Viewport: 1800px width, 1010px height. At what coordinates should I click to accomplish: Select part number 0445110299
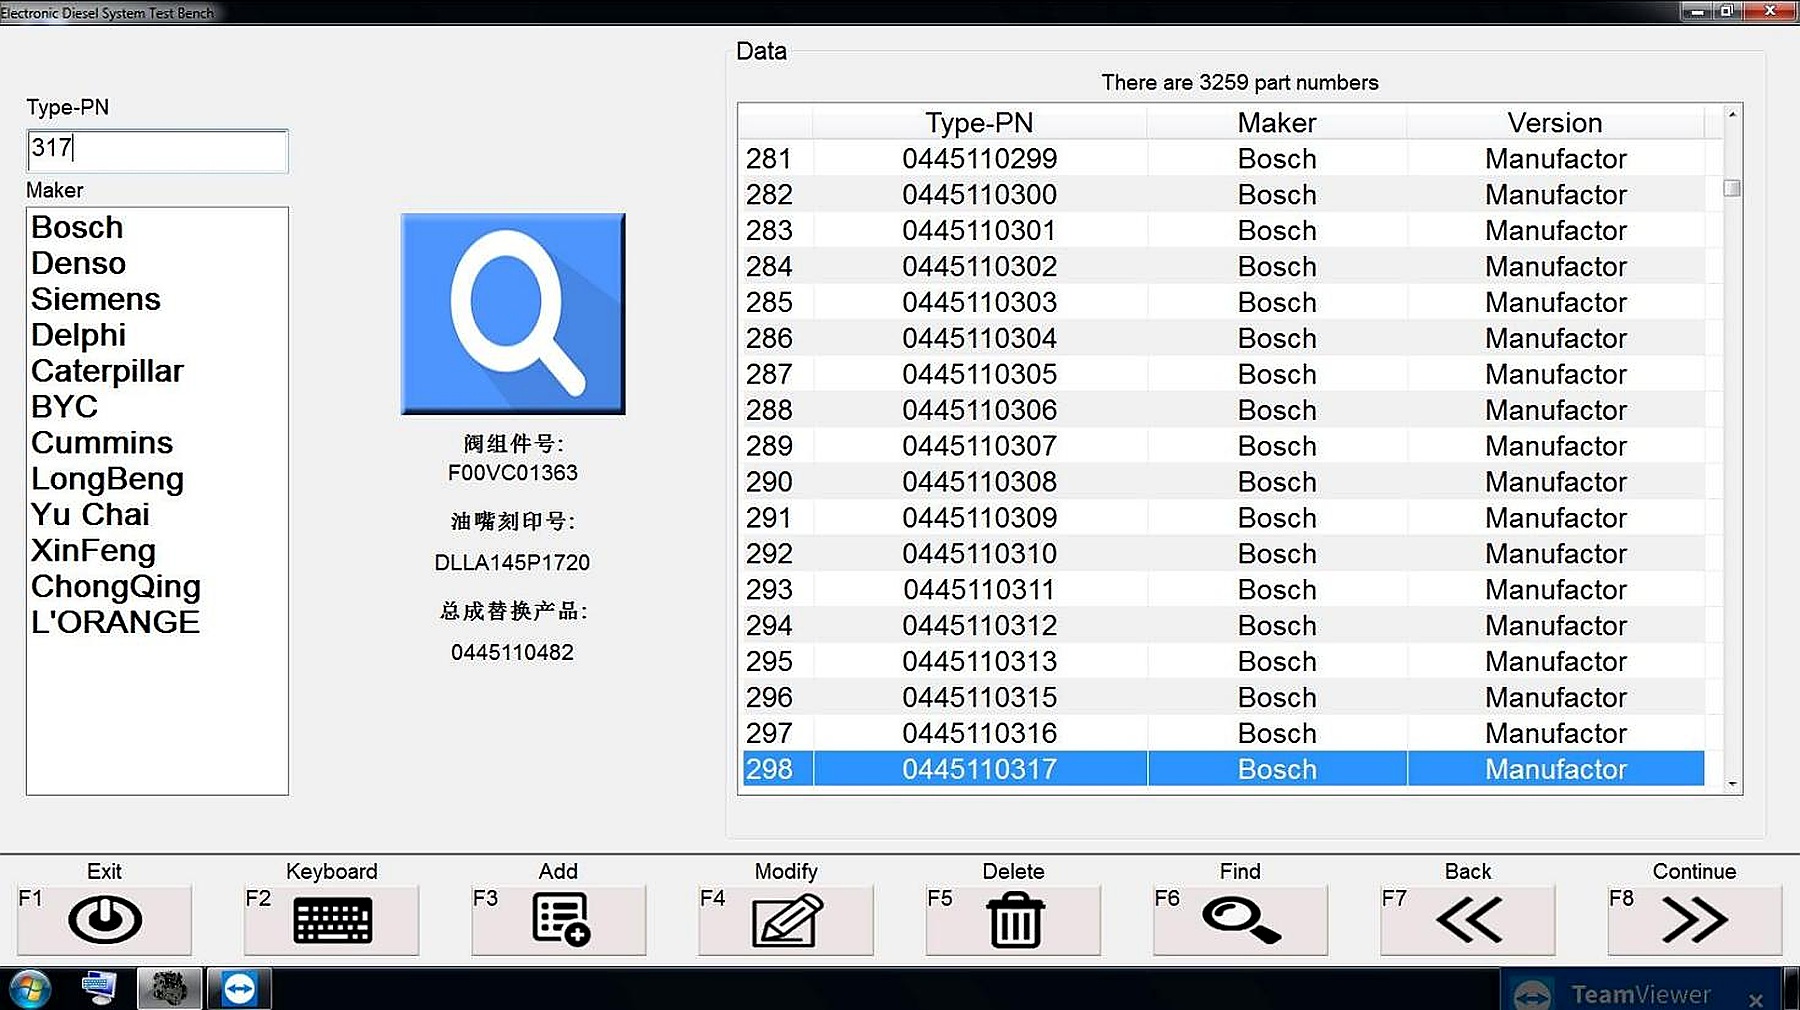point(979,159)
